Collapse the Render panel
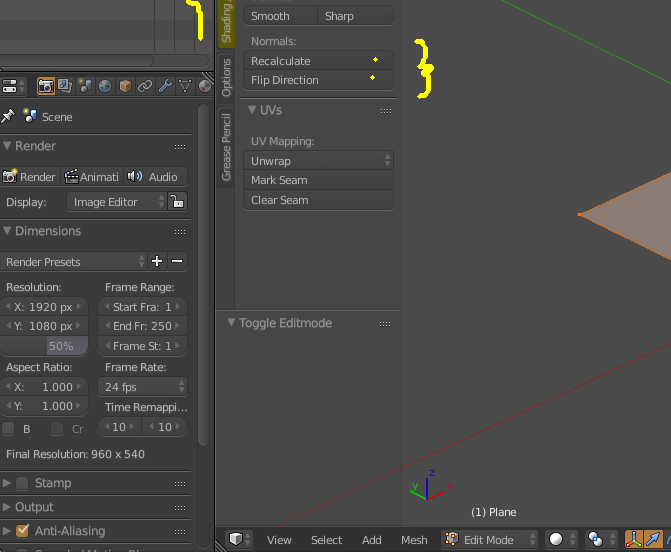This screenshot has height=552, width=671. [7, 146]
